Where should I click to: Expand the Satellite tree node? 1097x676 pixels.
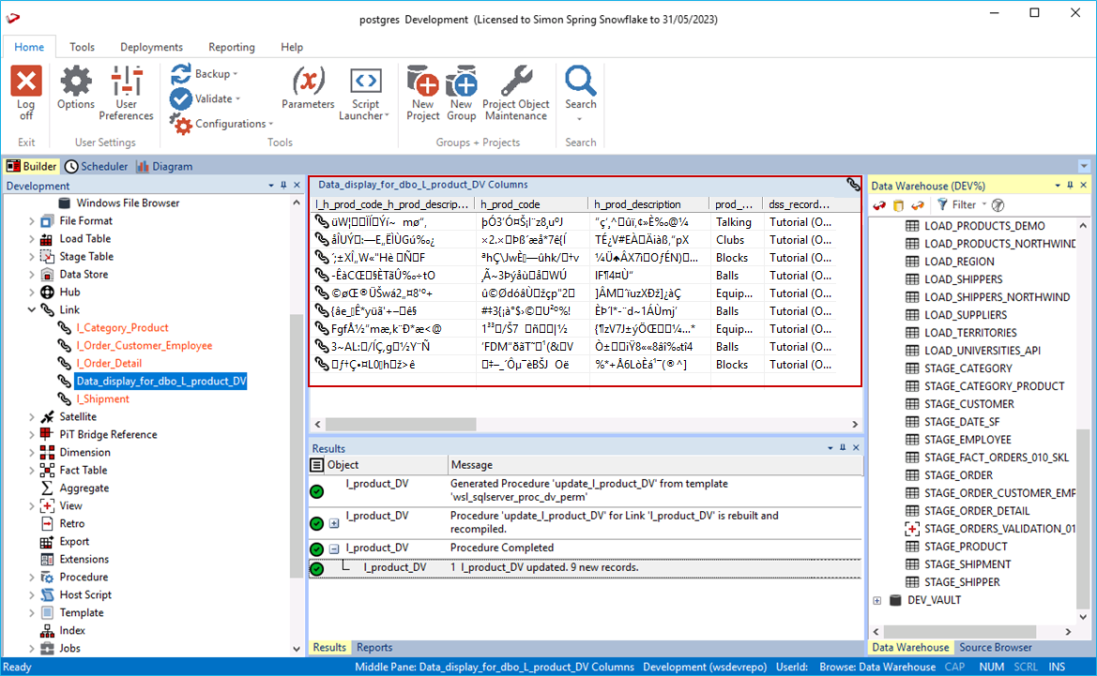click(31, 417)
